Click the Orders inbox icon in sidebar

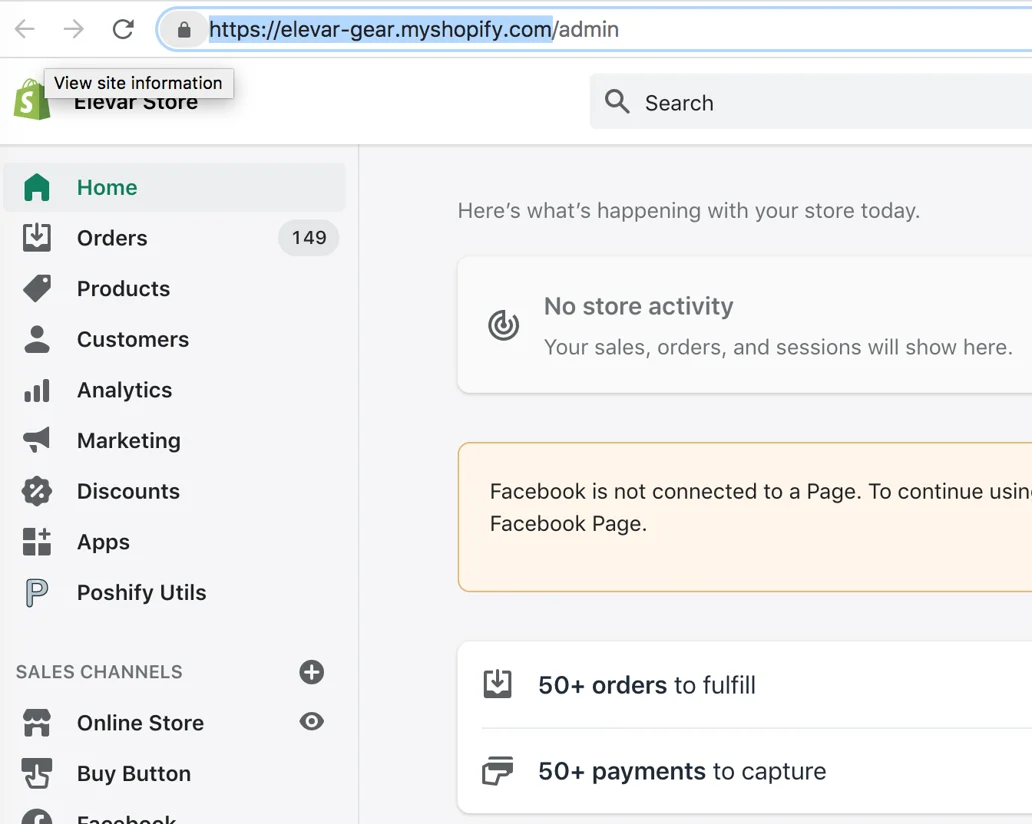(x=37, y=238)
